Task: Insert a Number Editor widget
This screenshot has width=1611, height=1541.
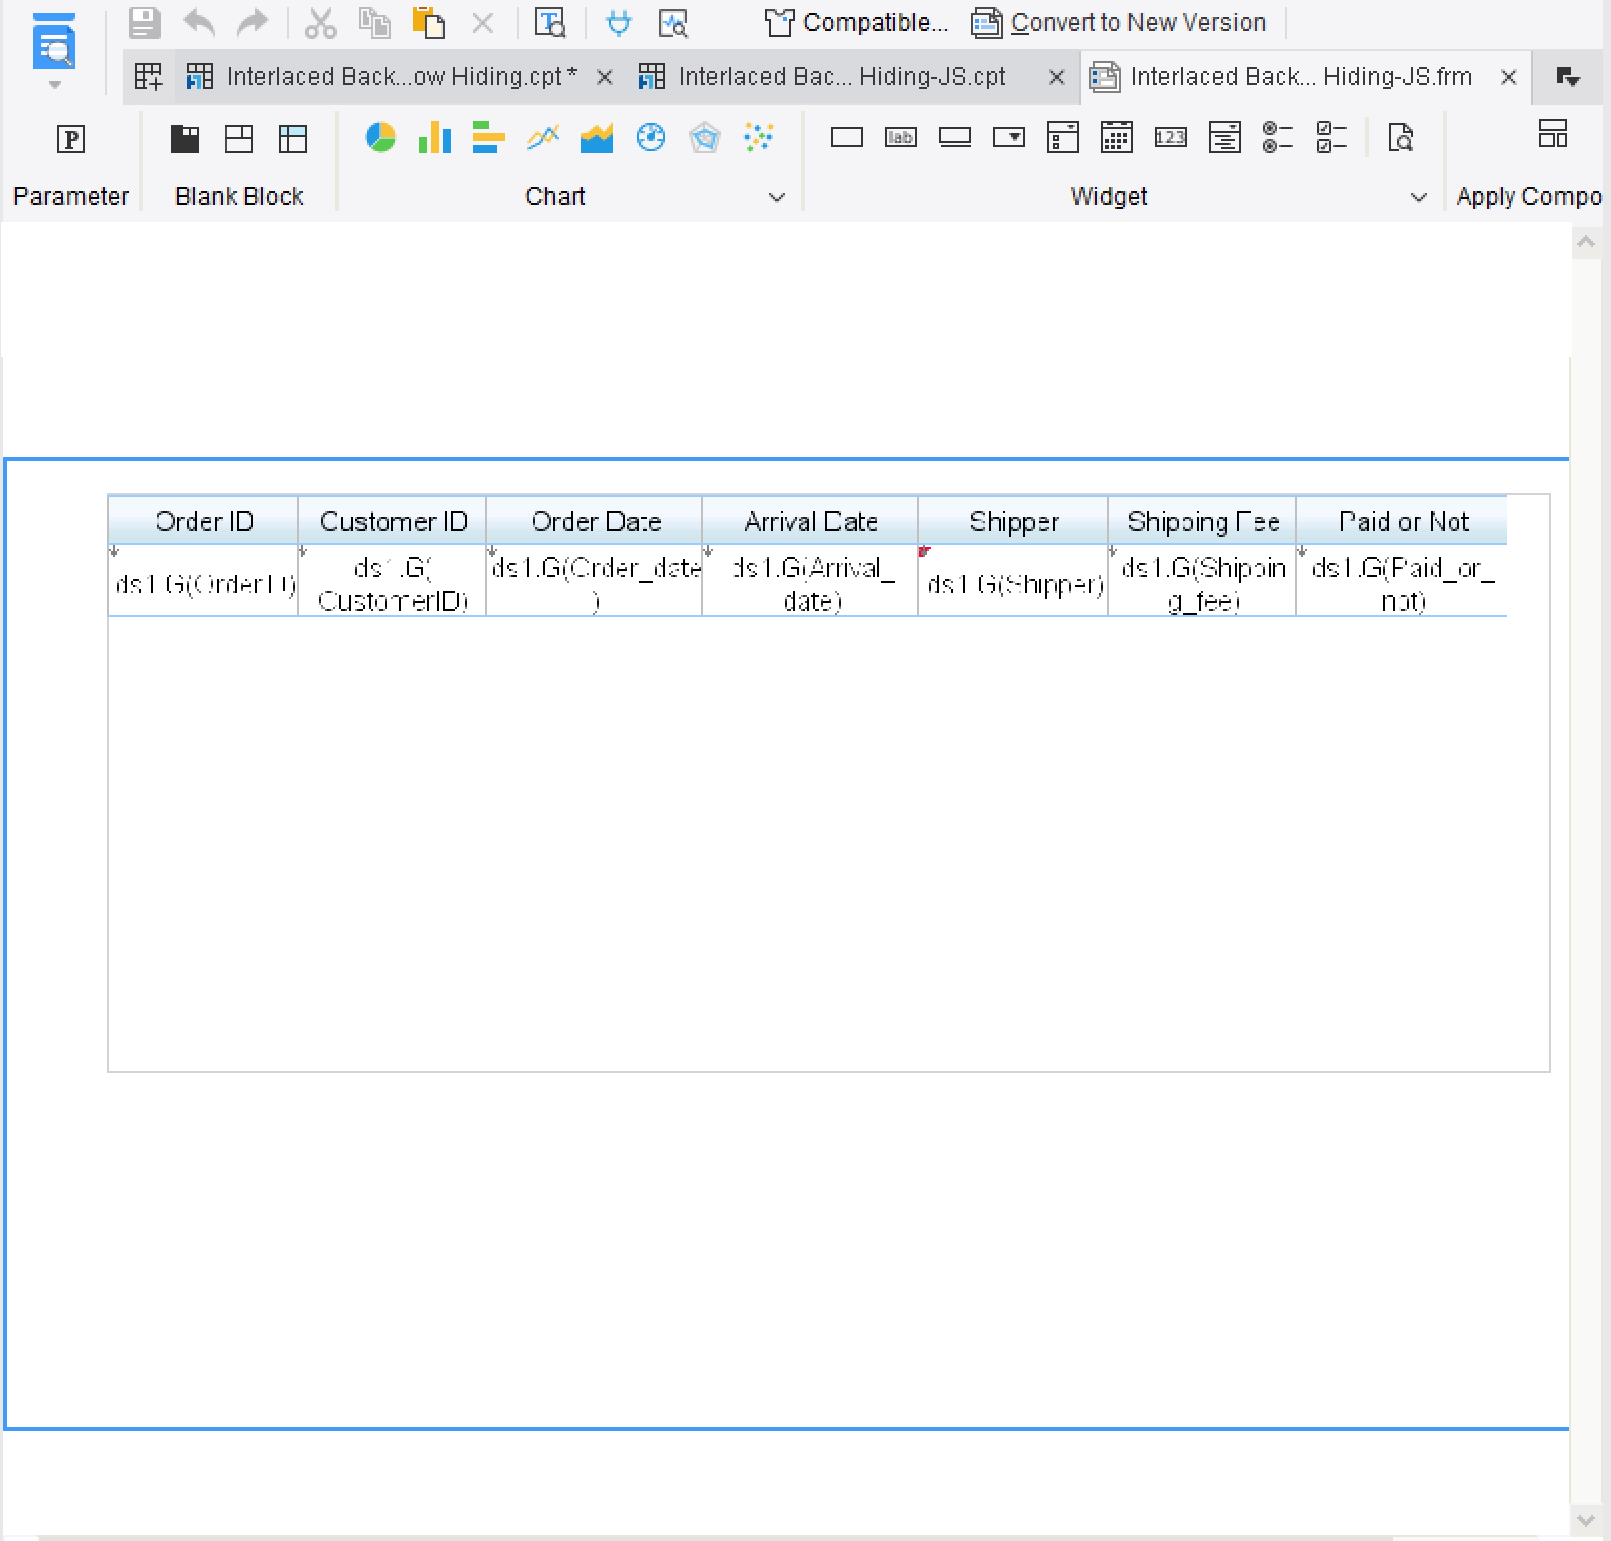Action: [1171, 138]
